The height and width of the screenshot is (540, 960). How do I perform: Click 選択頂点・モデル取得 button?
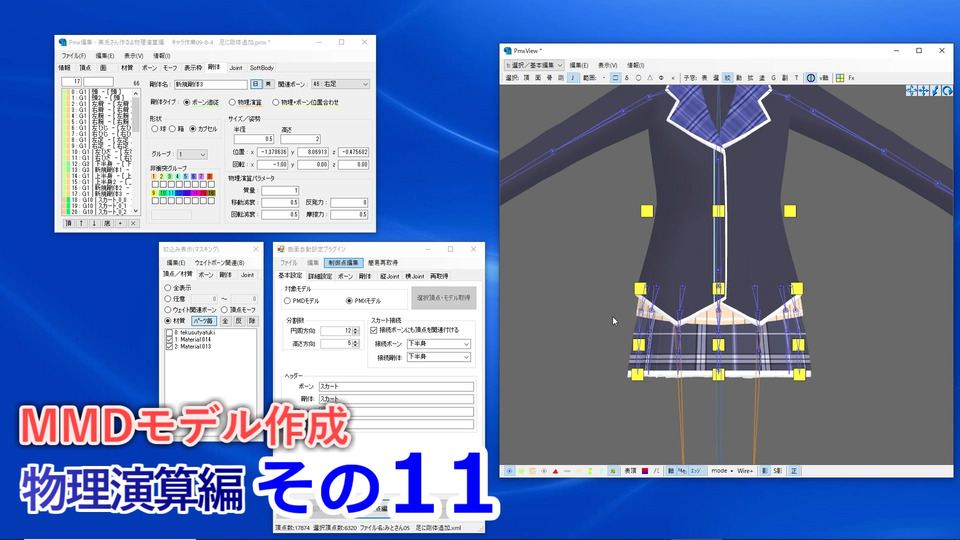tap(444, 298)
